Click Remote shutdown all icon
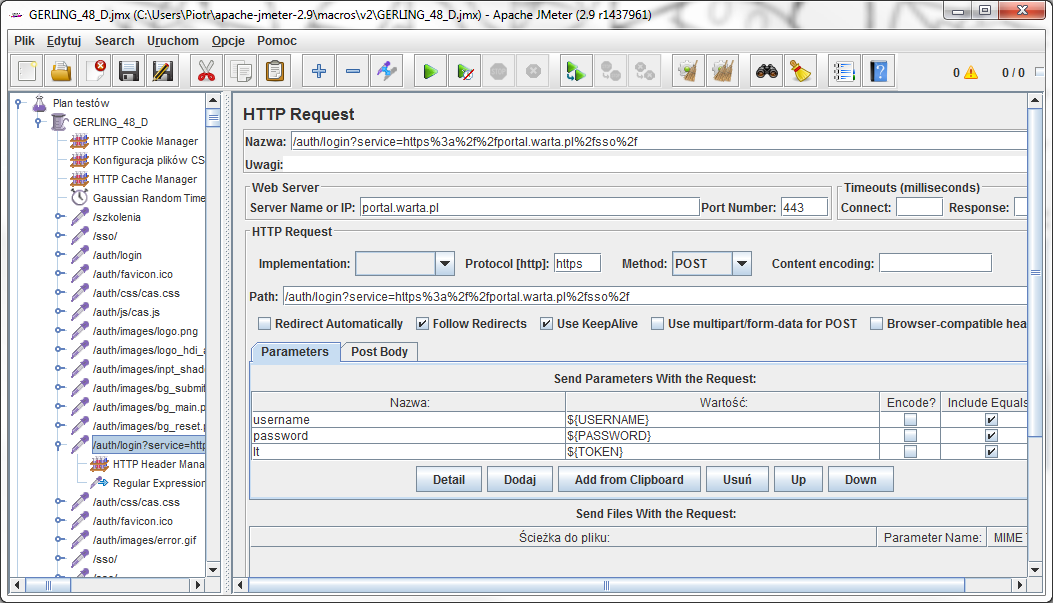The height and width of the screenshot is (603, 1053). pos(645,71)
